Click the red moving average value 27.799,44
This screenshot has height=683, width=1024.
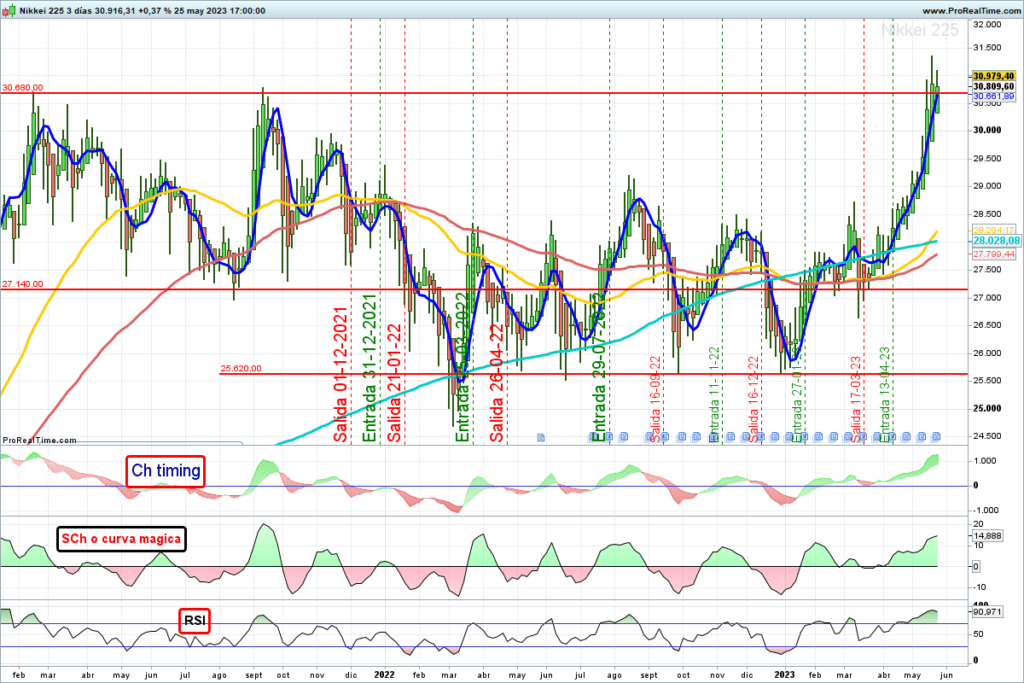point(993,254)
